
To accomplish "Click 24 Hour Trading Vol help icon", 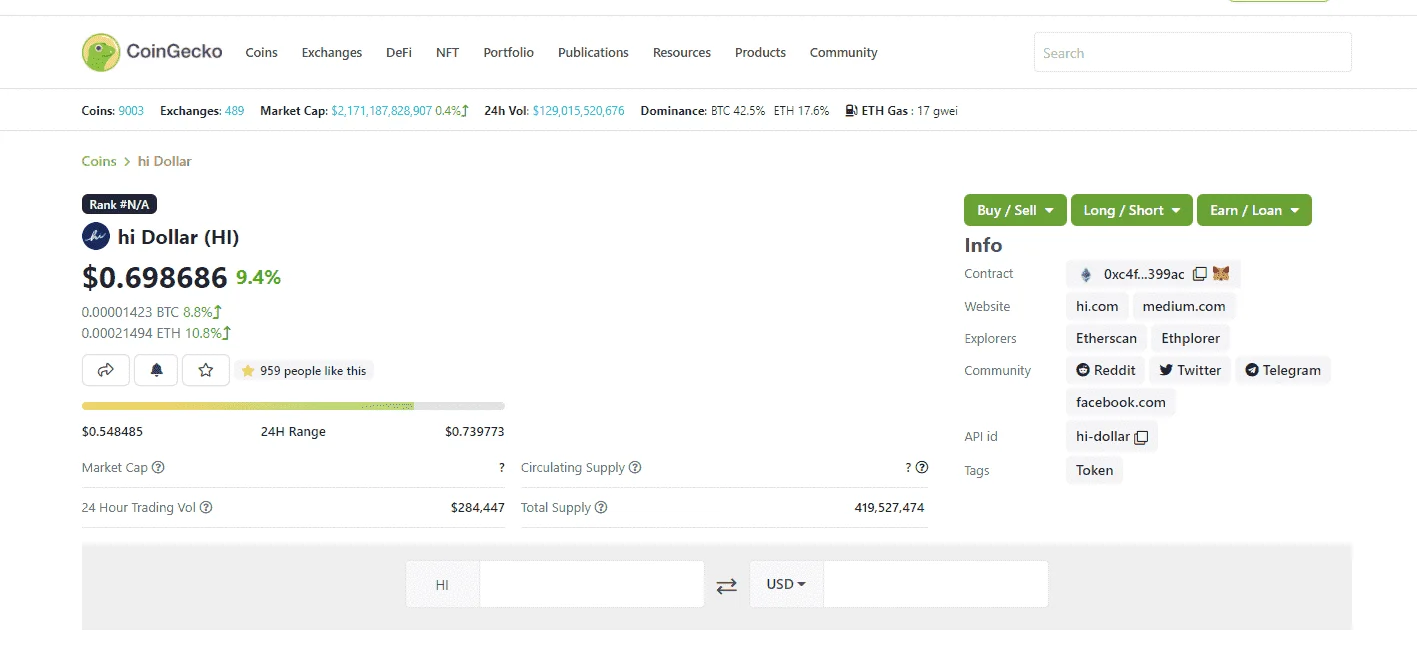I will (x=206, y=507).
